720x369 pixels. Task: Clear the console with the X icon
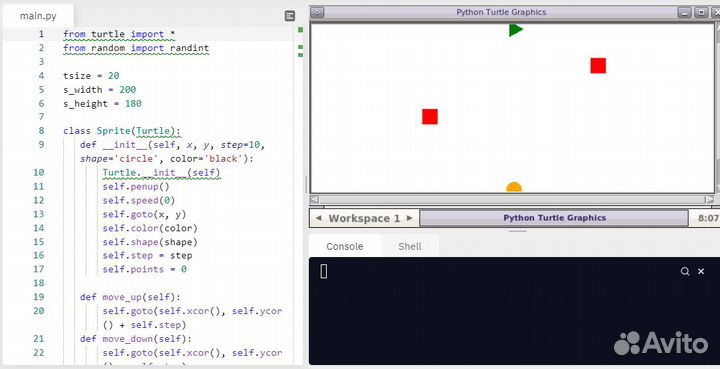click(x=701, y=271)
